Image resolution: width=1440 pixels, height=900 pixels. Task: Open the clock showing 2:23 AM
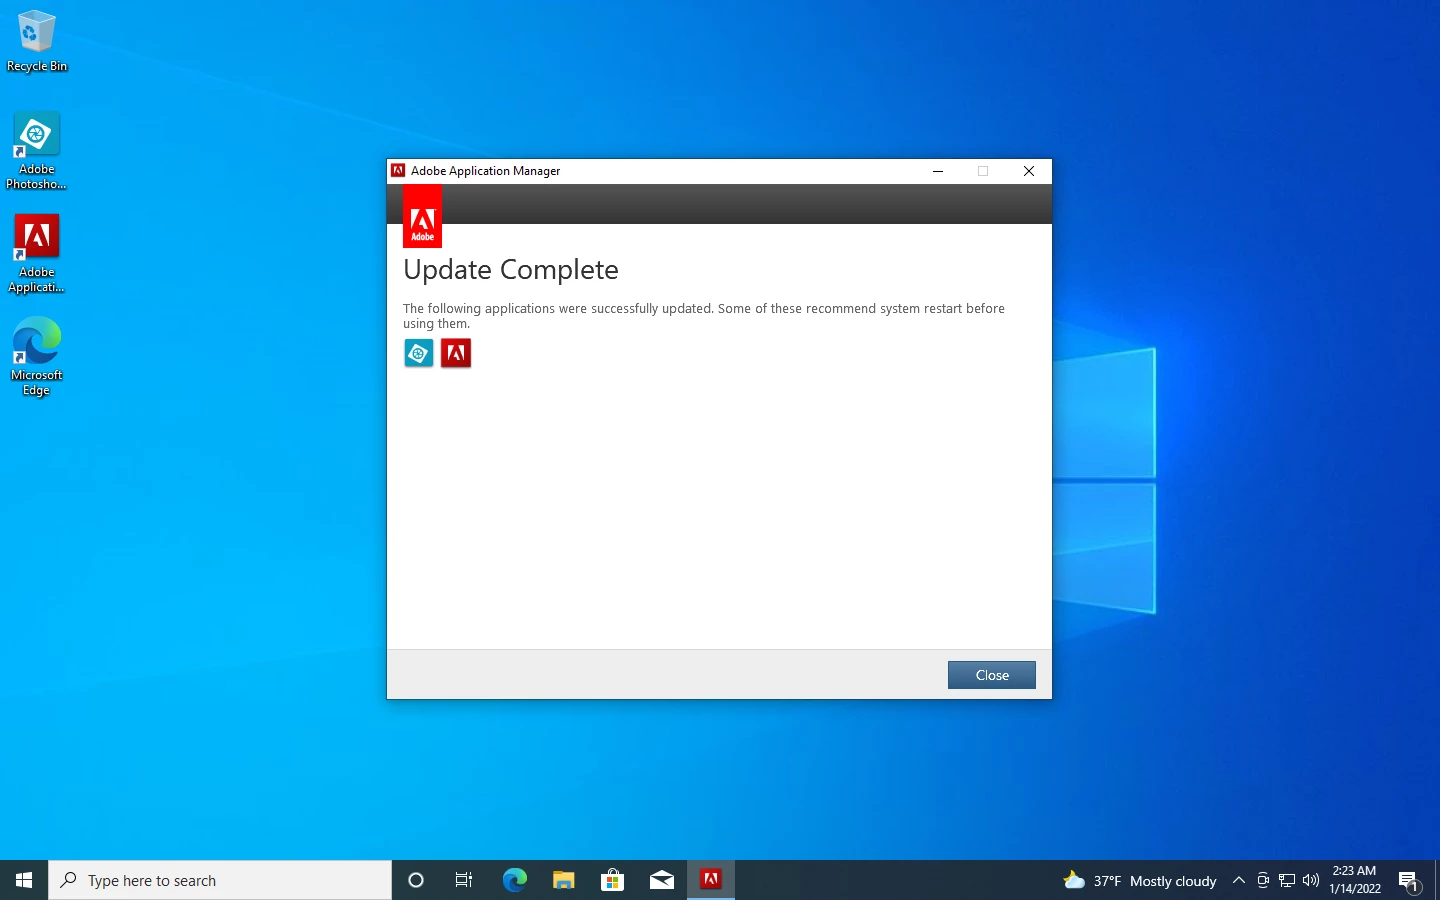(x=1355, y=880)
